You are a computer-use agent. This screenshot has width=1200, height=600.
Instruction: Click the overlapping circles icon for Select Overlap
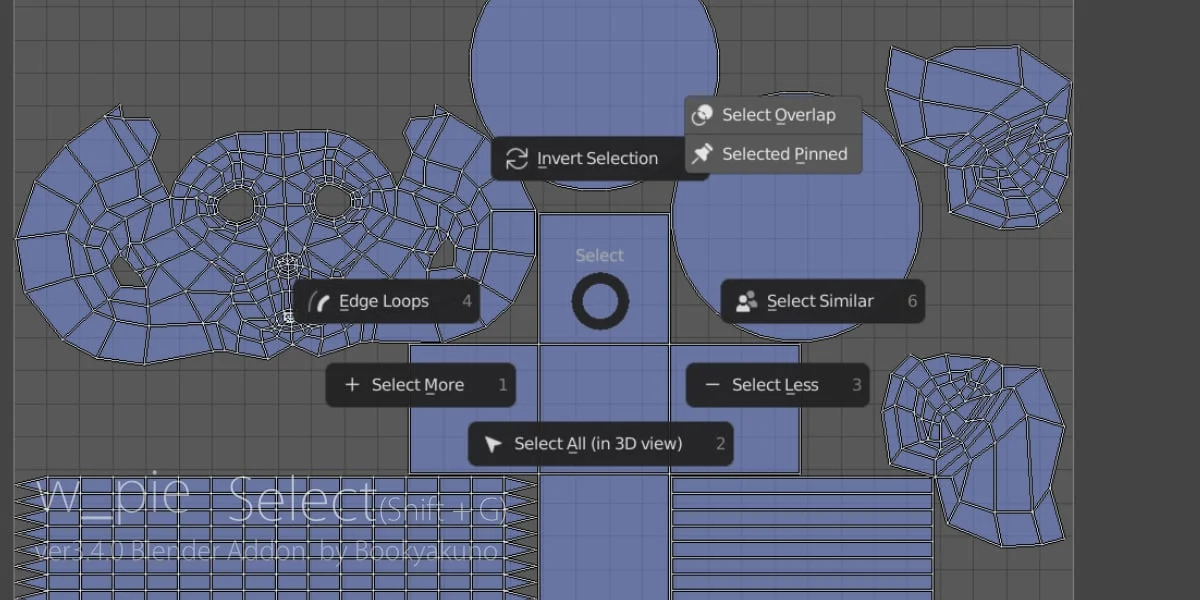click(x=703, y=115)
